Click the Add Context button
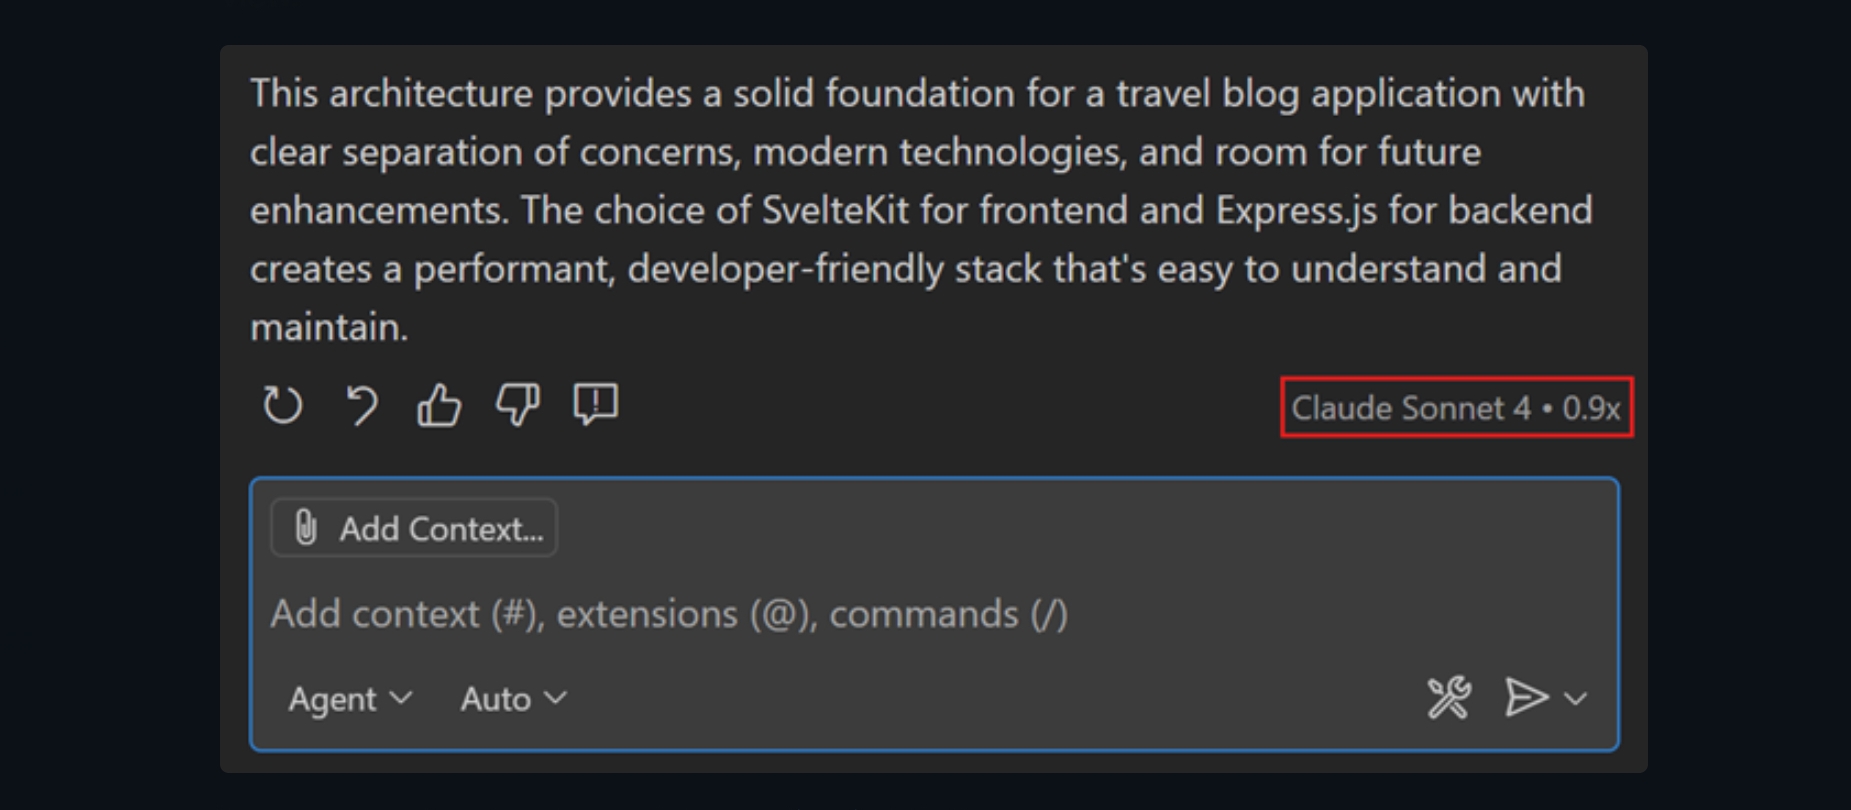This screenshot has width=1851, height=810. 413,527
